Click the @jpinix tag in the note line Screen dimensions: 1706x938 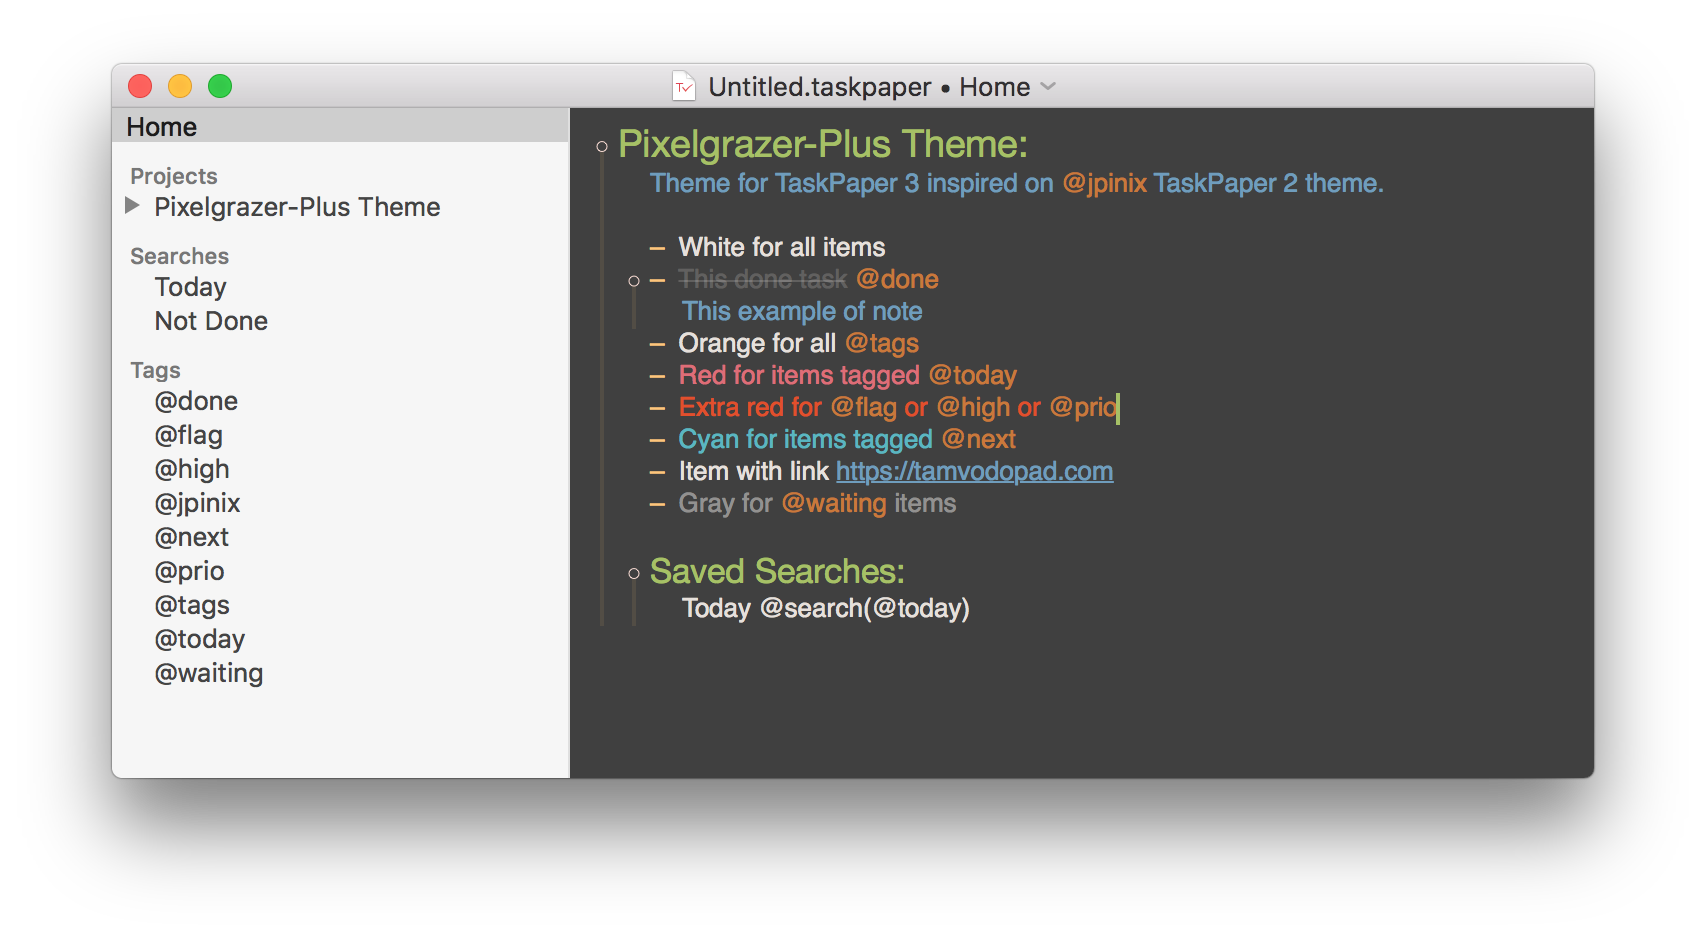point(1104,183)
